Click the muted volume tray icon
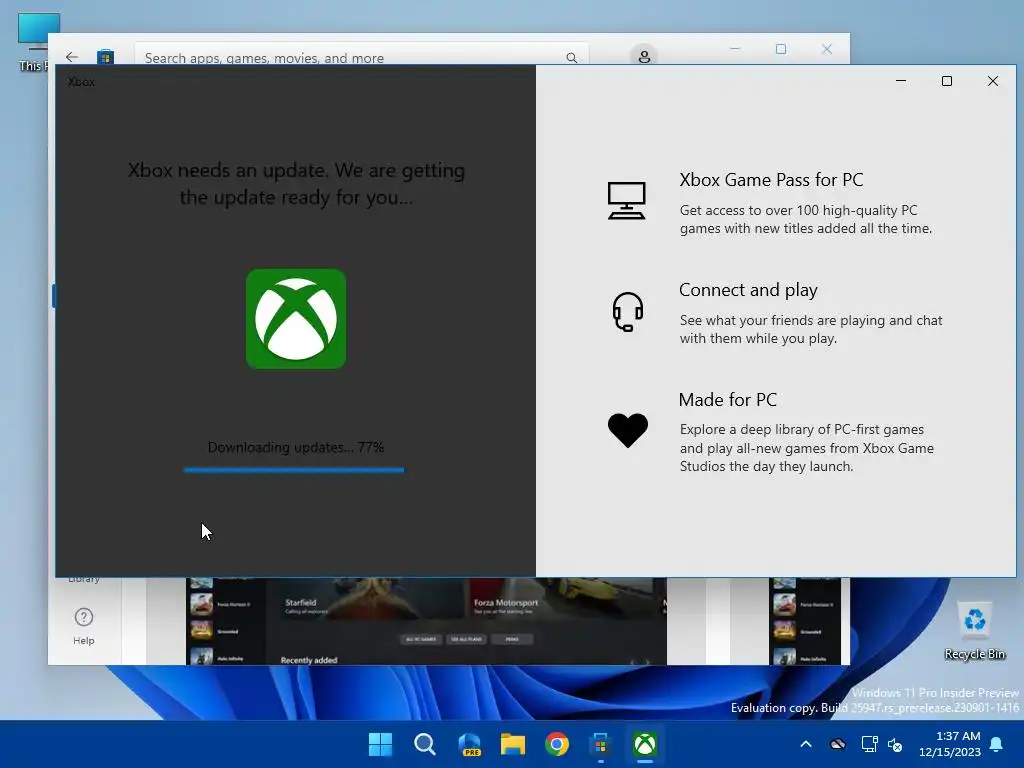The height and width of the screenshot is (768, 1024). pos(895,744)
